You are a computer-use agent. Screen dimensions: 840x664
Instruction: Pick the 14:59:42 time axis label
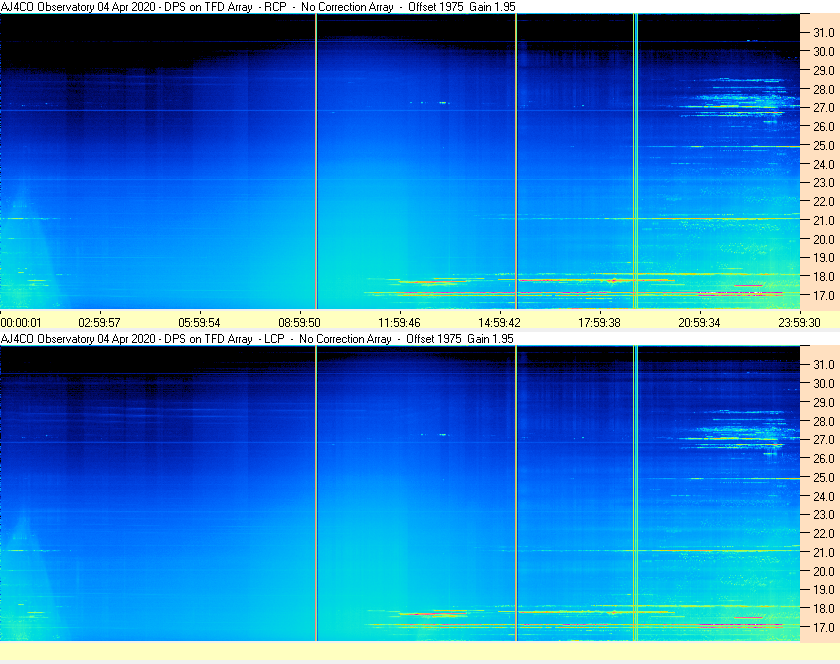tap(499, 323)
